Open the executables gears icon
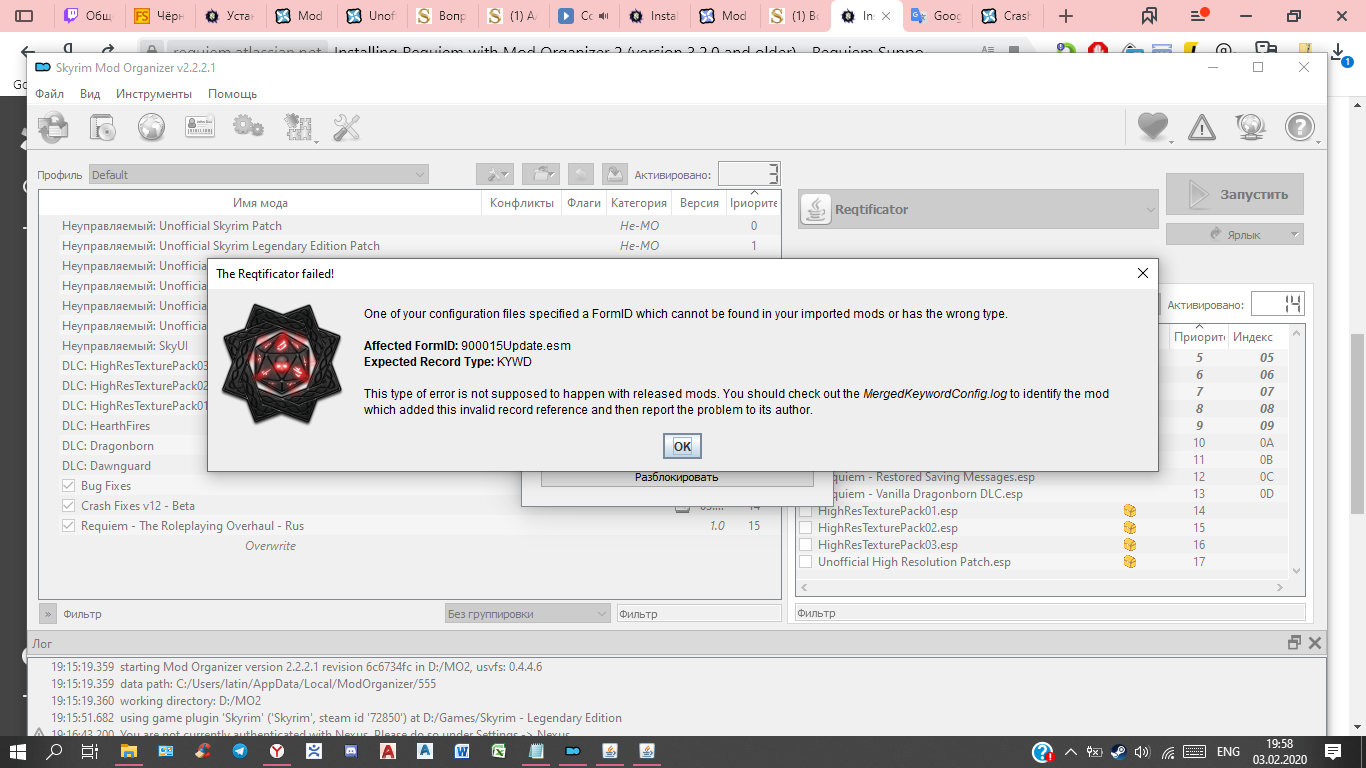1366x768 pixels. (248, 127)
